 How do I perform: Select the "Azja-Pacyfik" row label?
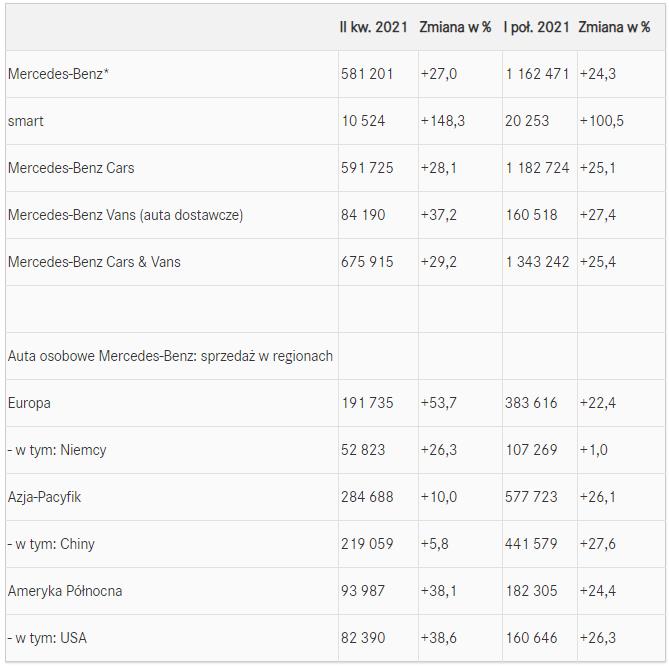(x=45, y=497)
